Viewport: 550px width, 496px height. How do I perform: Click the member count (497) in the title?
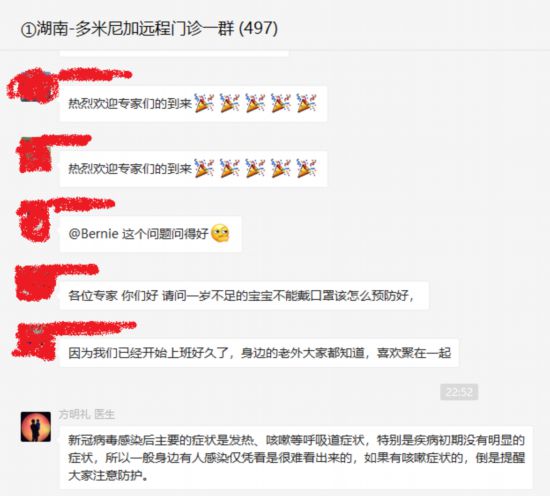pos(259,28)
